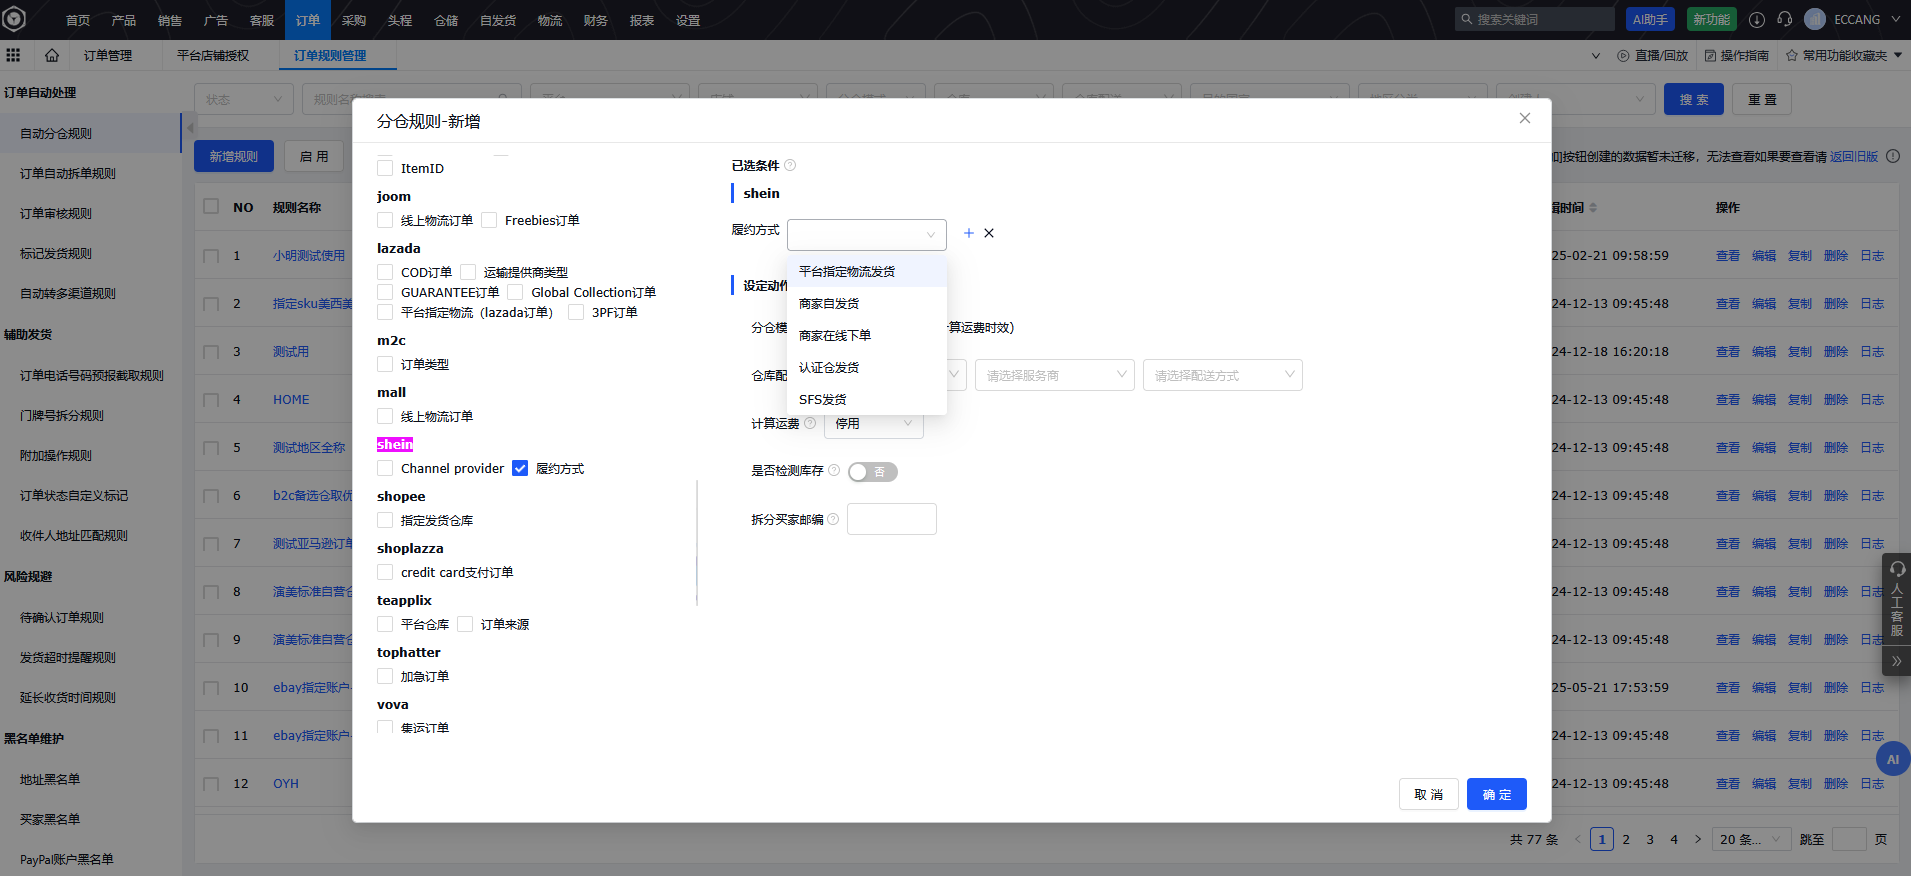Click into the 拆分买家邮编 input field

click(891, 519)
